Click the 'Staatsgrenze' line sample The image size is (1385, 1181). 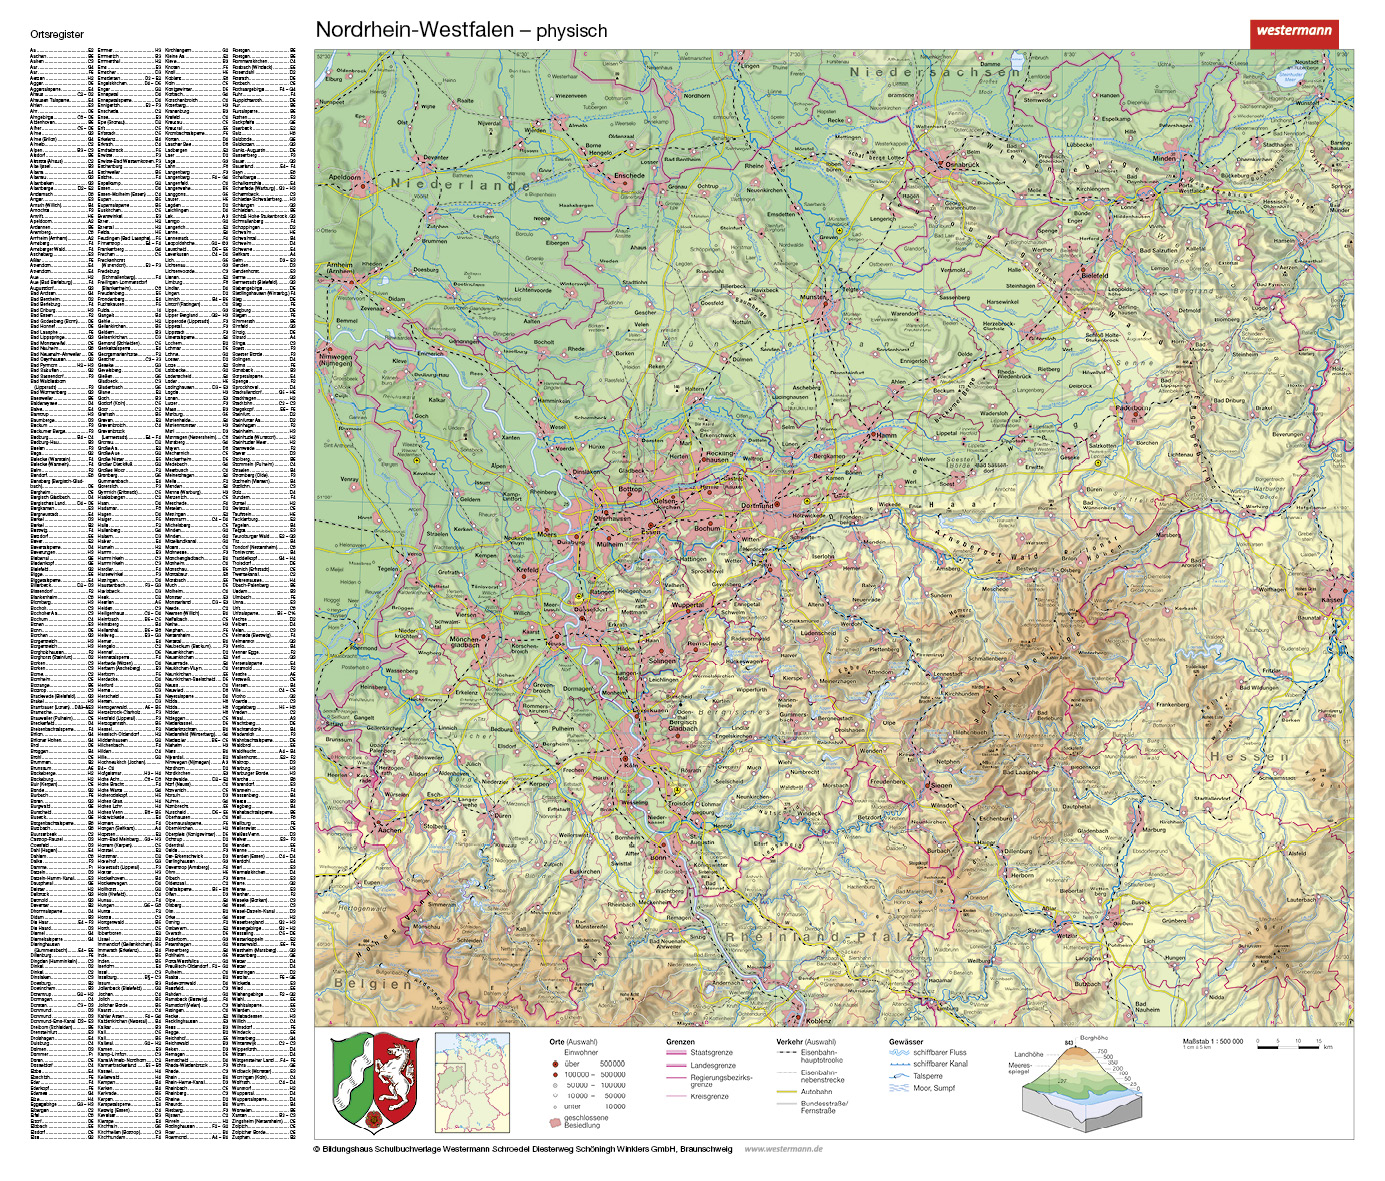[676, 1052]
